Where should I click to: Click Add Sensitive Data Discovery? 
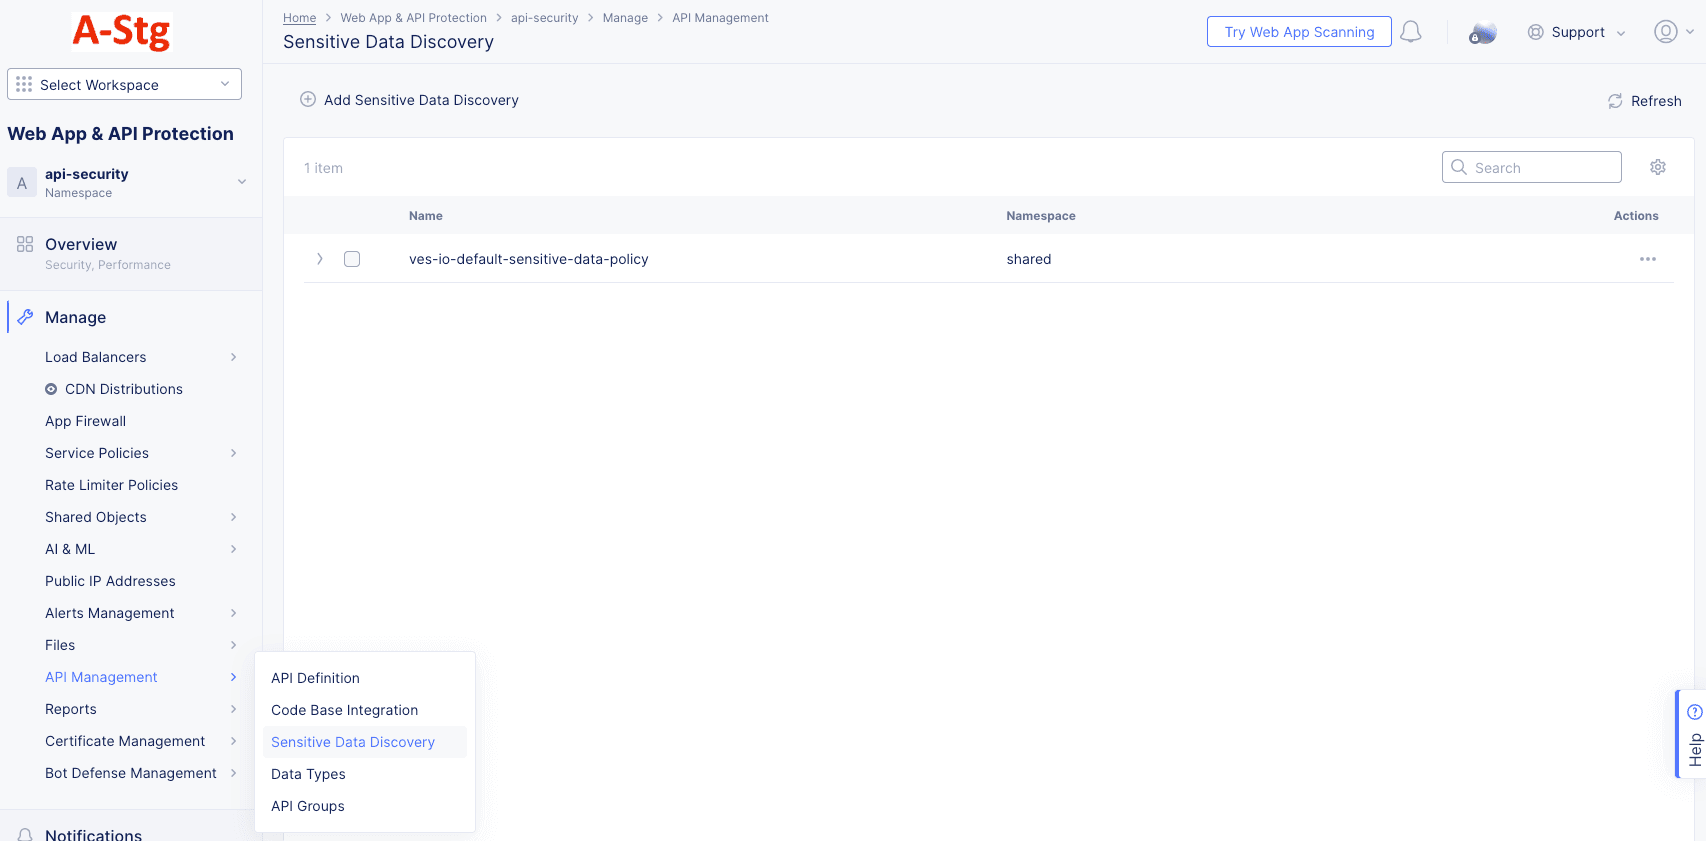click(410, 100)
